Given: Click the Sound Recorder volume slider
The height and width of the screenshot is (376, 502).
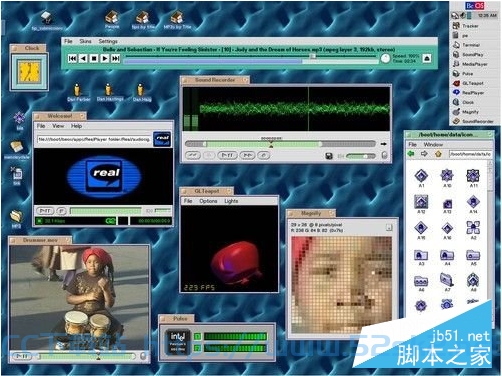Looking at the screenshot, I should point(361,156).
